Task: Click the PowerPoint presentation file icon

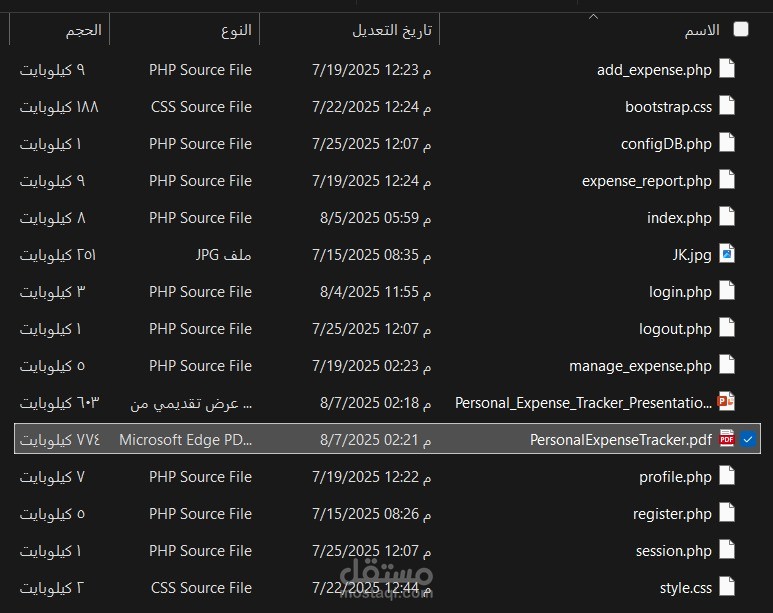Action: [x=726, y=401]
